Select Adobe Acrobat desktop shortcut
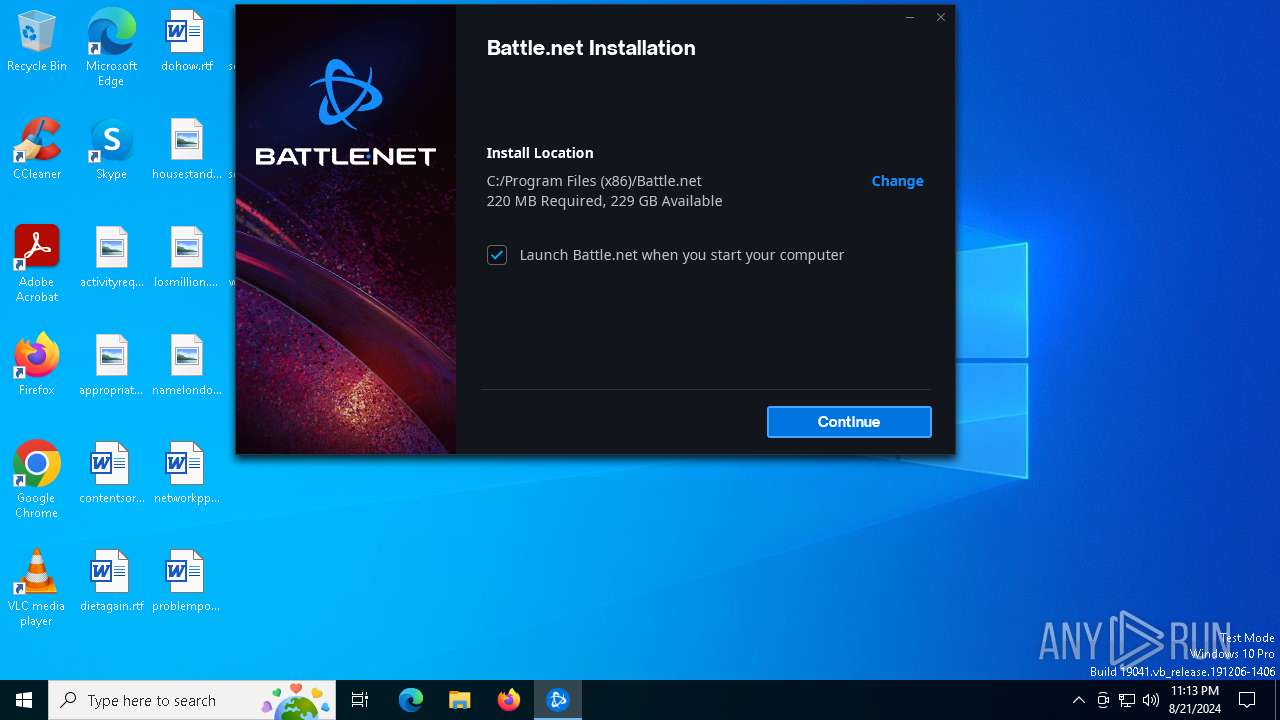 click(x=37, y=264)
